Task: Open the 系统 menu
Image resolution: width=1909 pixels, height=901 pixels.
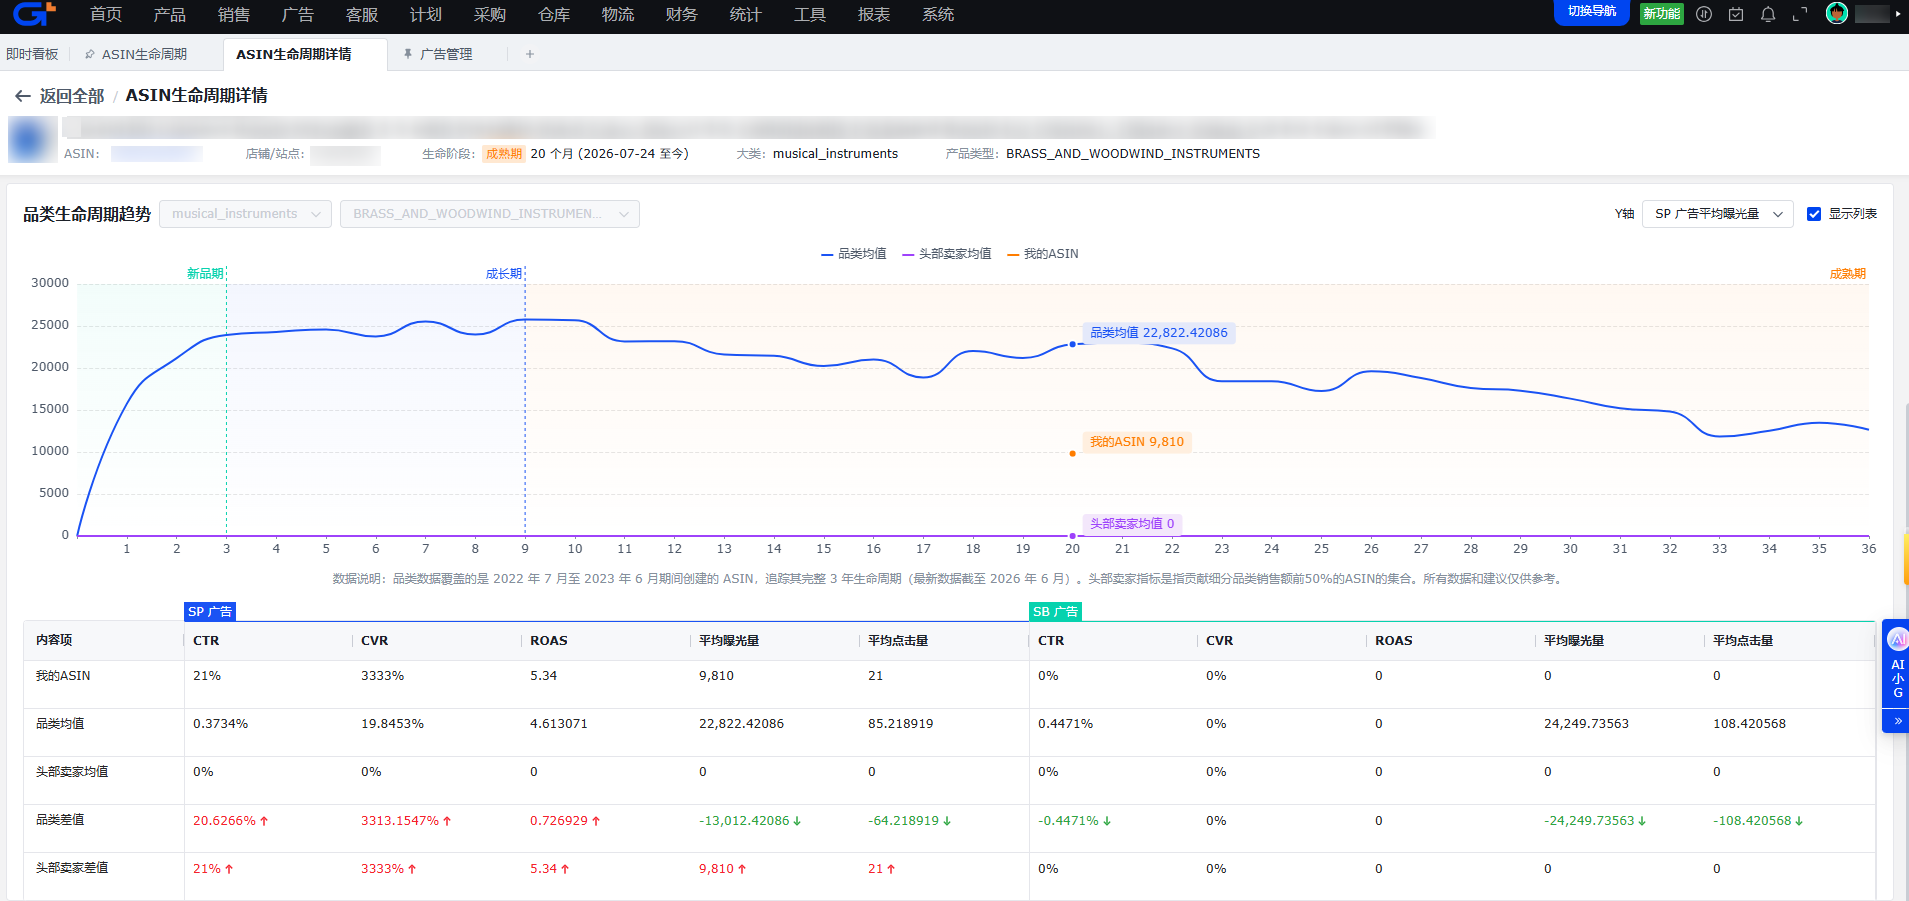Action: coord(938,14)
